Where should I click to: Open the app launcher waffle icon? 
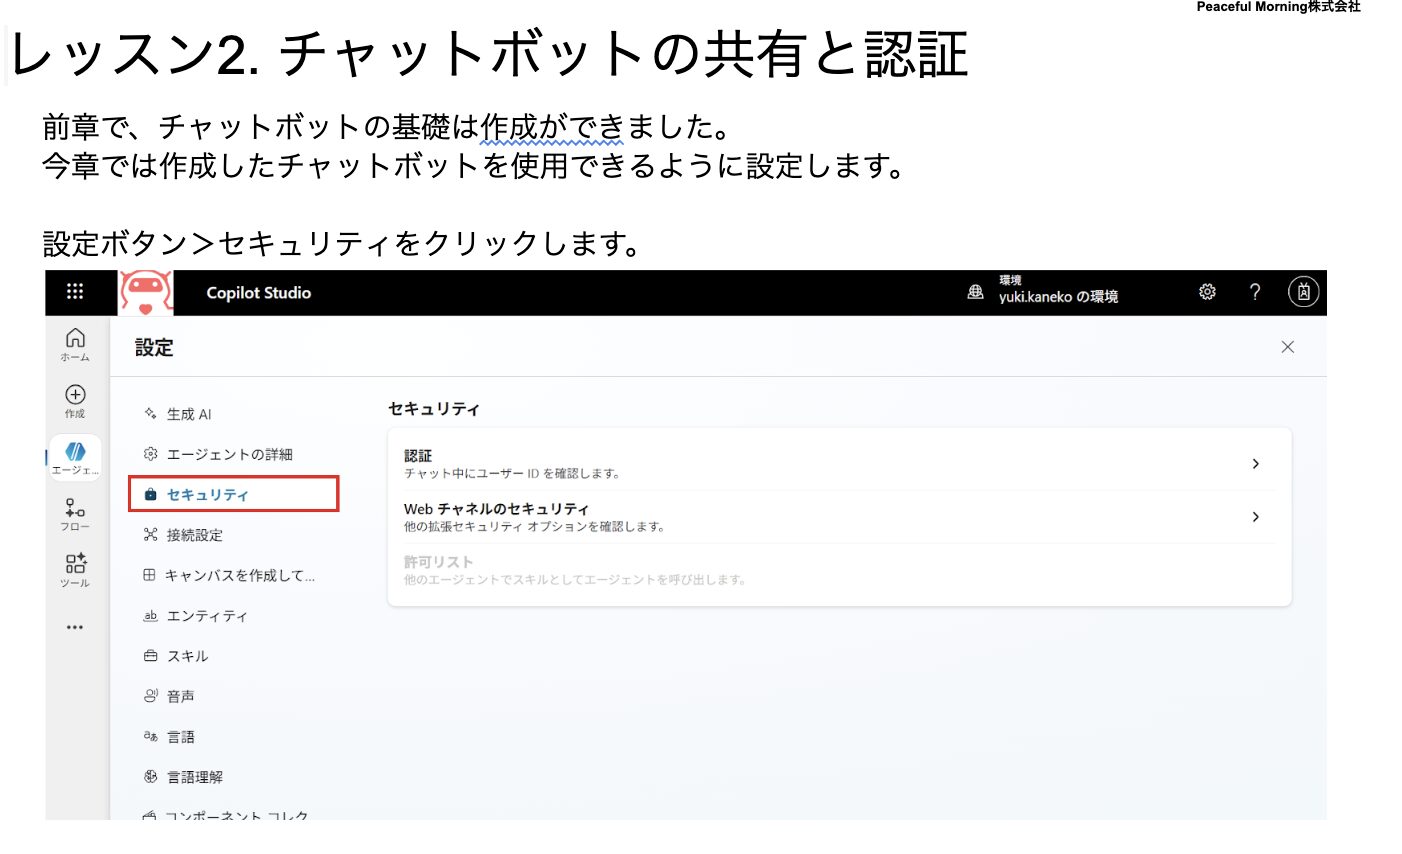coord(75,291)
